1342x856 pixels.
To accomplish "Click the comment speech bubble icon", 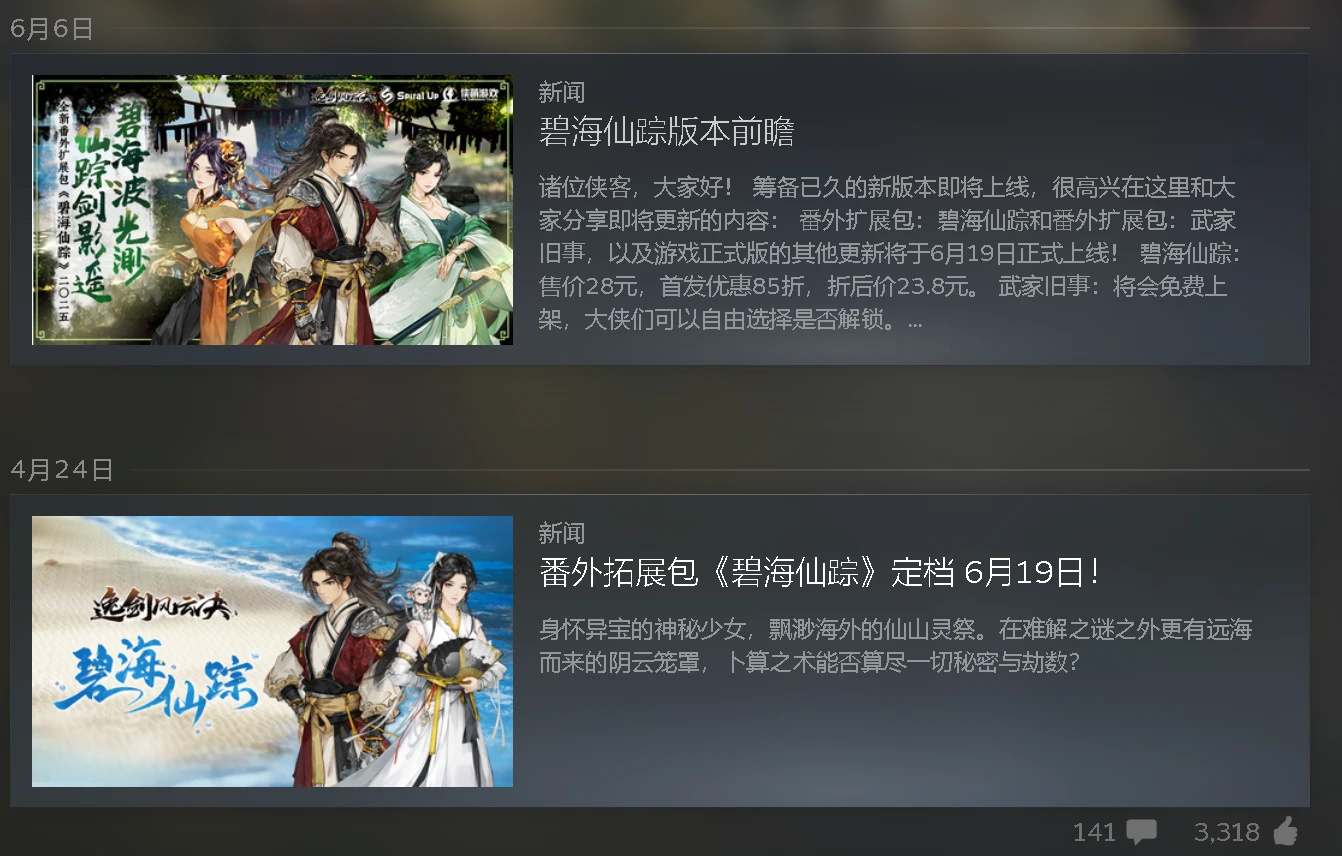I will click(x=1141, y=832).
